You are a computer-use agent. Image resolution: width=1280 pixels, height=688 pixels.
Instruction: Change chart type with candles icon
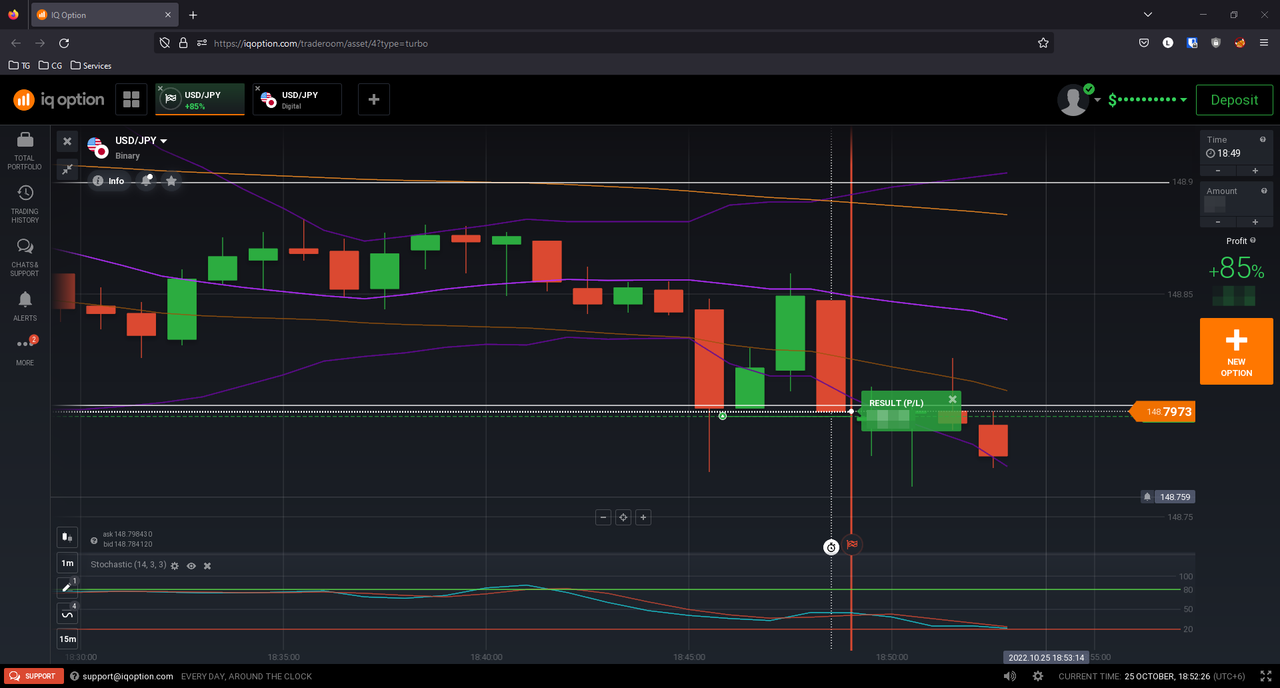click(67, 537)
